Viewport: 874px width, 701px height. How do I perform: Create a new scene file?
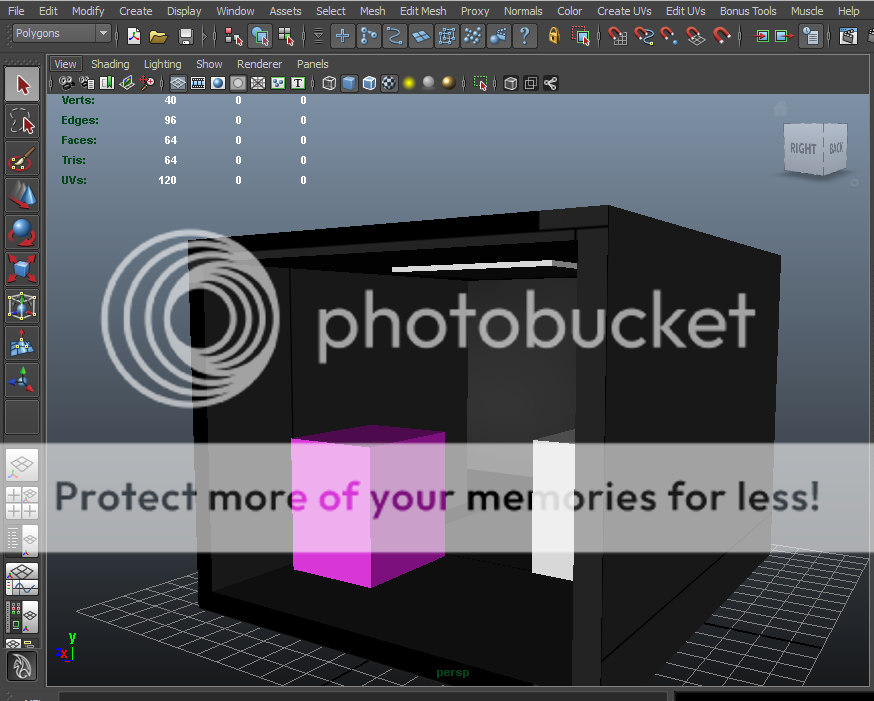[134, 36]
